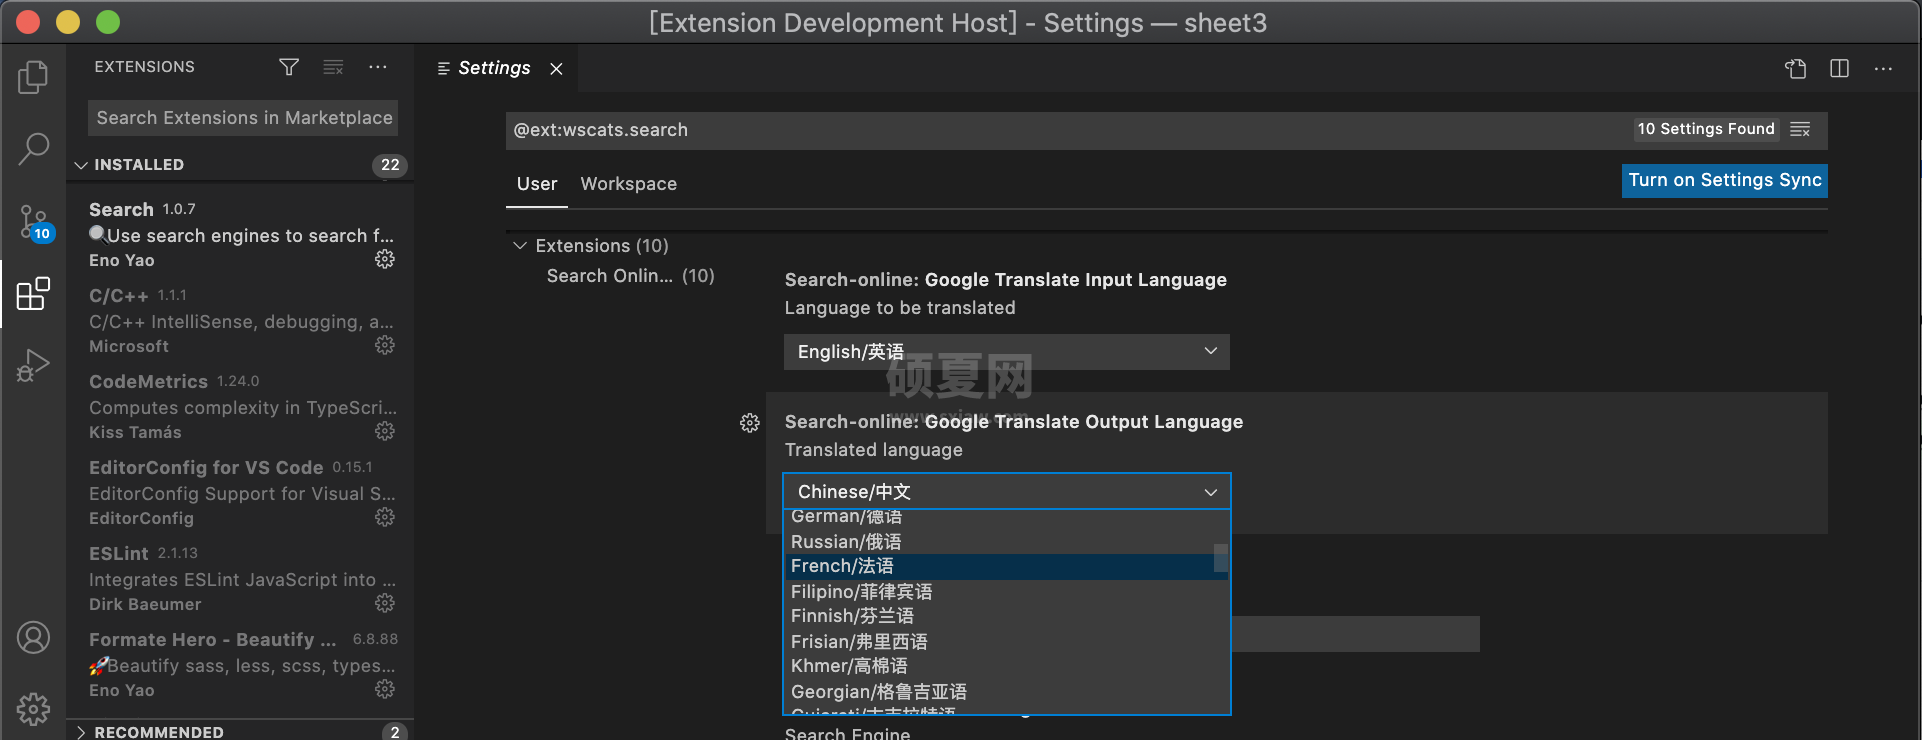The width and height of the screenshot is (1922, 740).
Task: Switch to User settings tab
Action: (537, 184)
